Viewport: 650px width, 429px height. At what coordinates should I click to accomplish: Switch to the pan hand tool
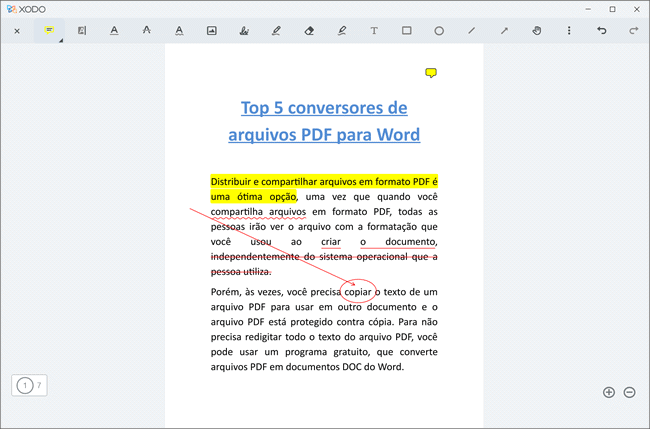[537, 31]
